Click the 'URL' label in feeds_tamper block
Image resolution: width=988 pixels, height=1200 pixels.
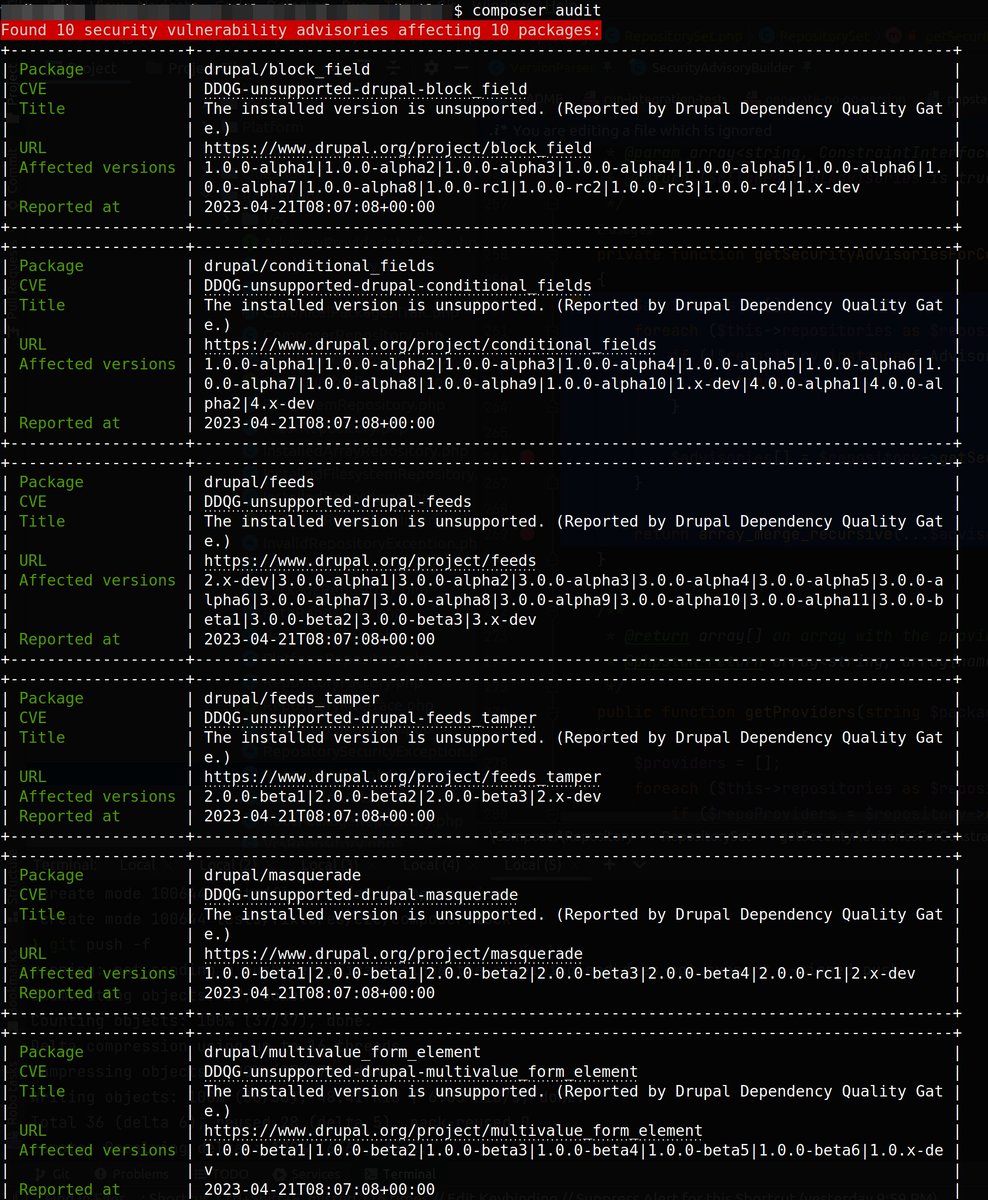pyautogui.click(x=33, y=776)
